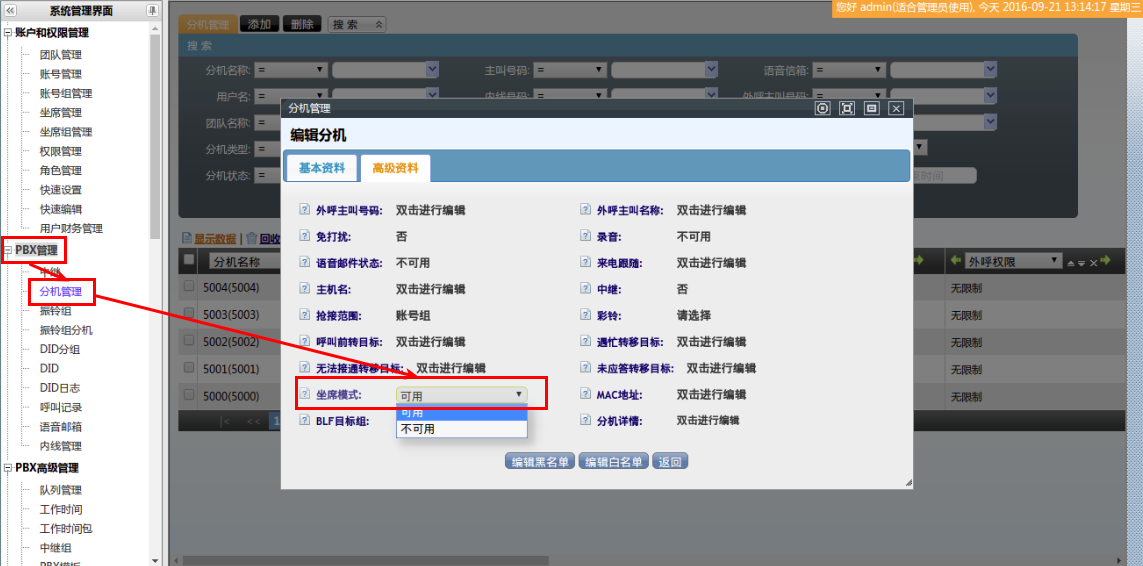Click the 编辑黑名单 button
The width and height of the screenshot is (1143, 566).
click(x=540, y=462)
